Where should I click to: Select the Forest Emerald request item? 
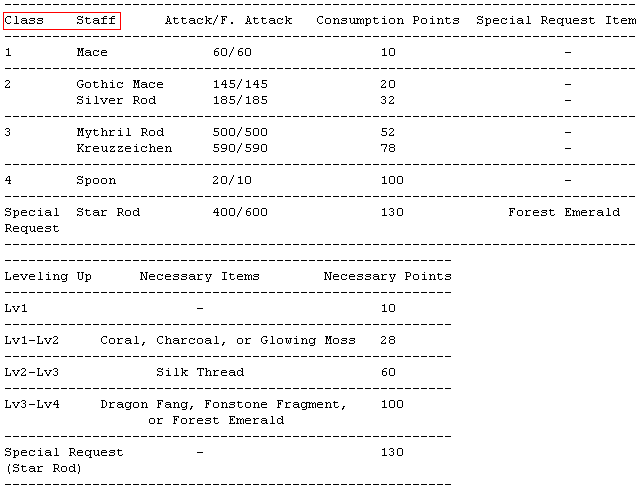pos(564,212)
